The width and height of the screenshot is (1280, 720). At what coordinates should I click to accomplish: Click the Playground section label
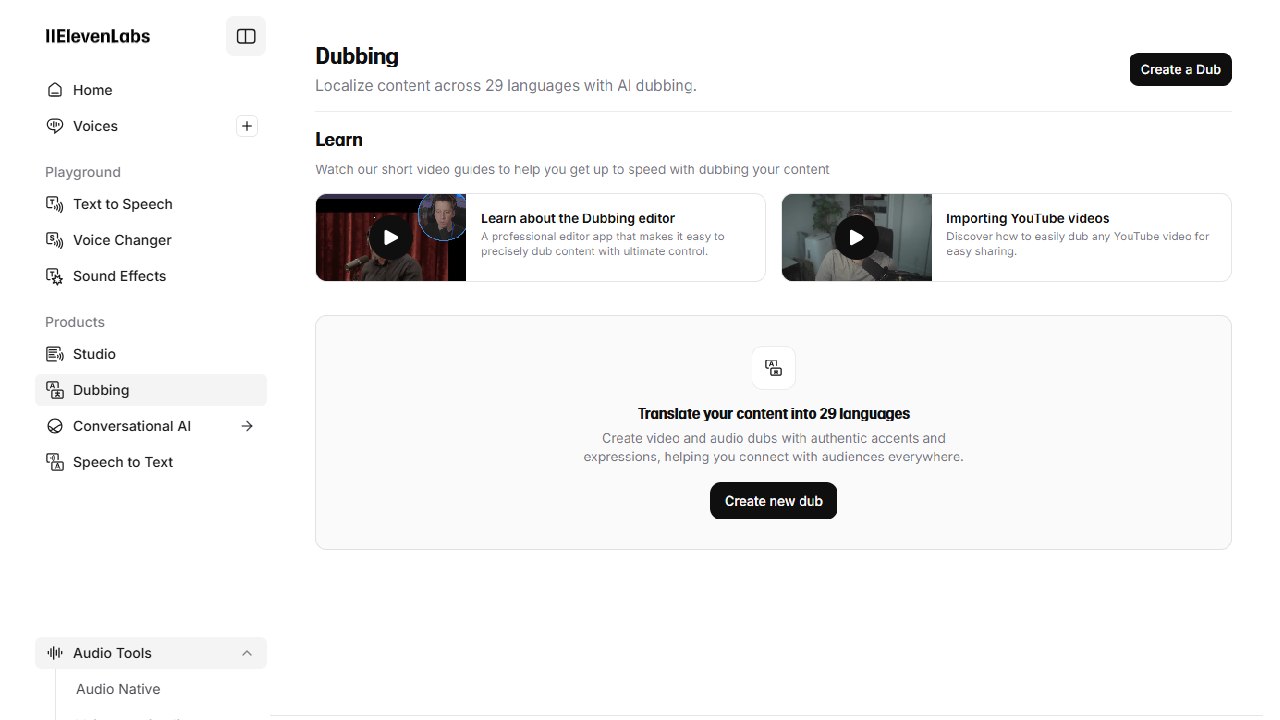pyautogui.click(x=83, y=172)
